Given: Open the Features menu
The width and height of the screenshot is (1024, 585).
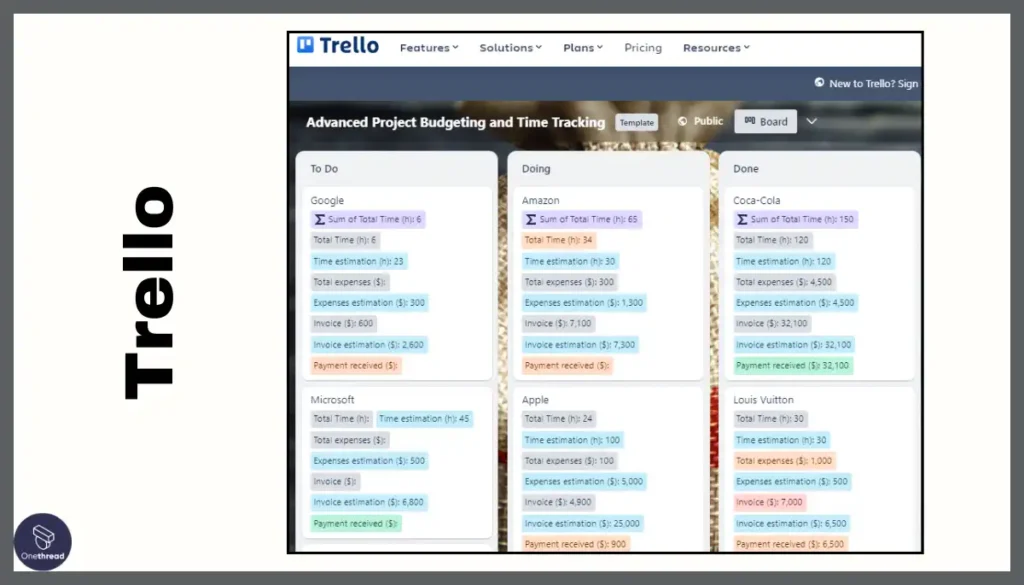Looking at the screenshot, I should (x=429, y=48).
